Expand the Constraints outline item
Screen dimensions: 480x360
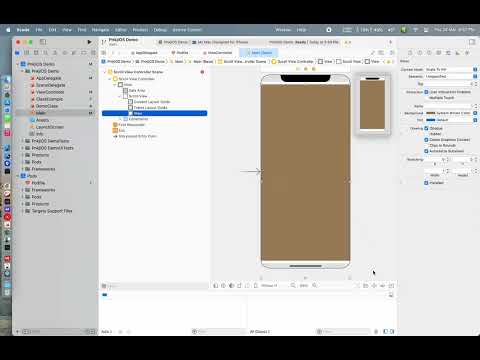coord(120,119)
